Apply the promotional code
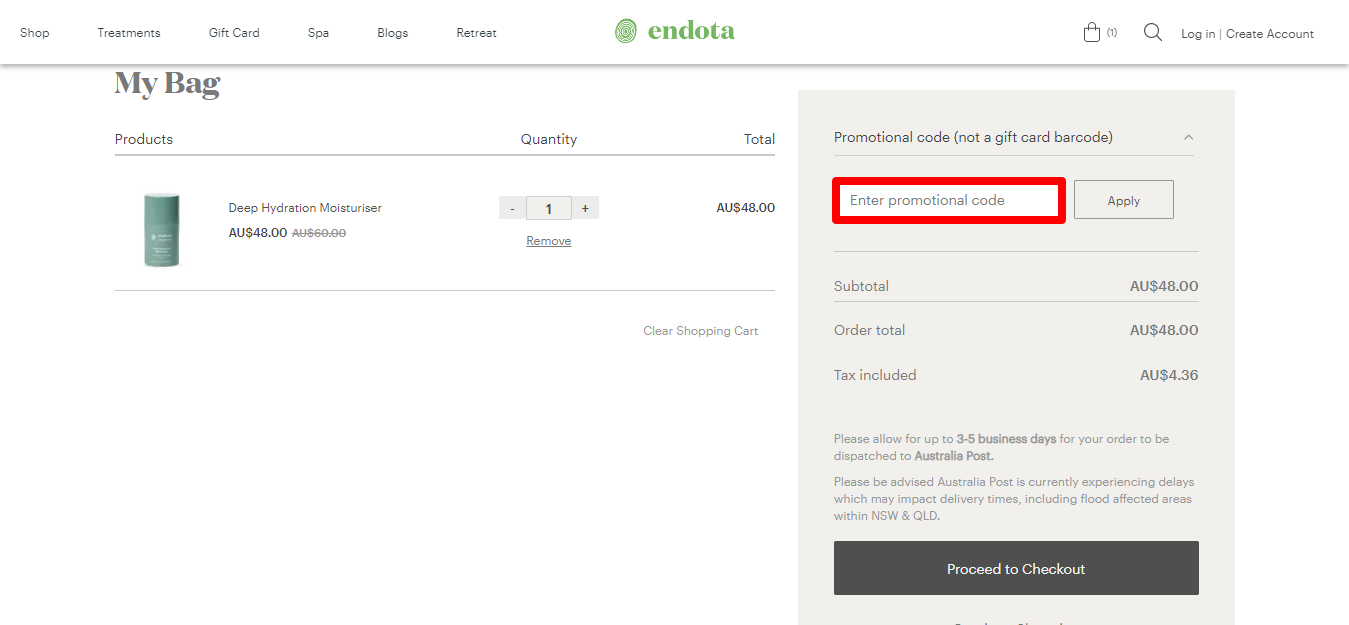 pyautogui.click(x=1123, y=199)
